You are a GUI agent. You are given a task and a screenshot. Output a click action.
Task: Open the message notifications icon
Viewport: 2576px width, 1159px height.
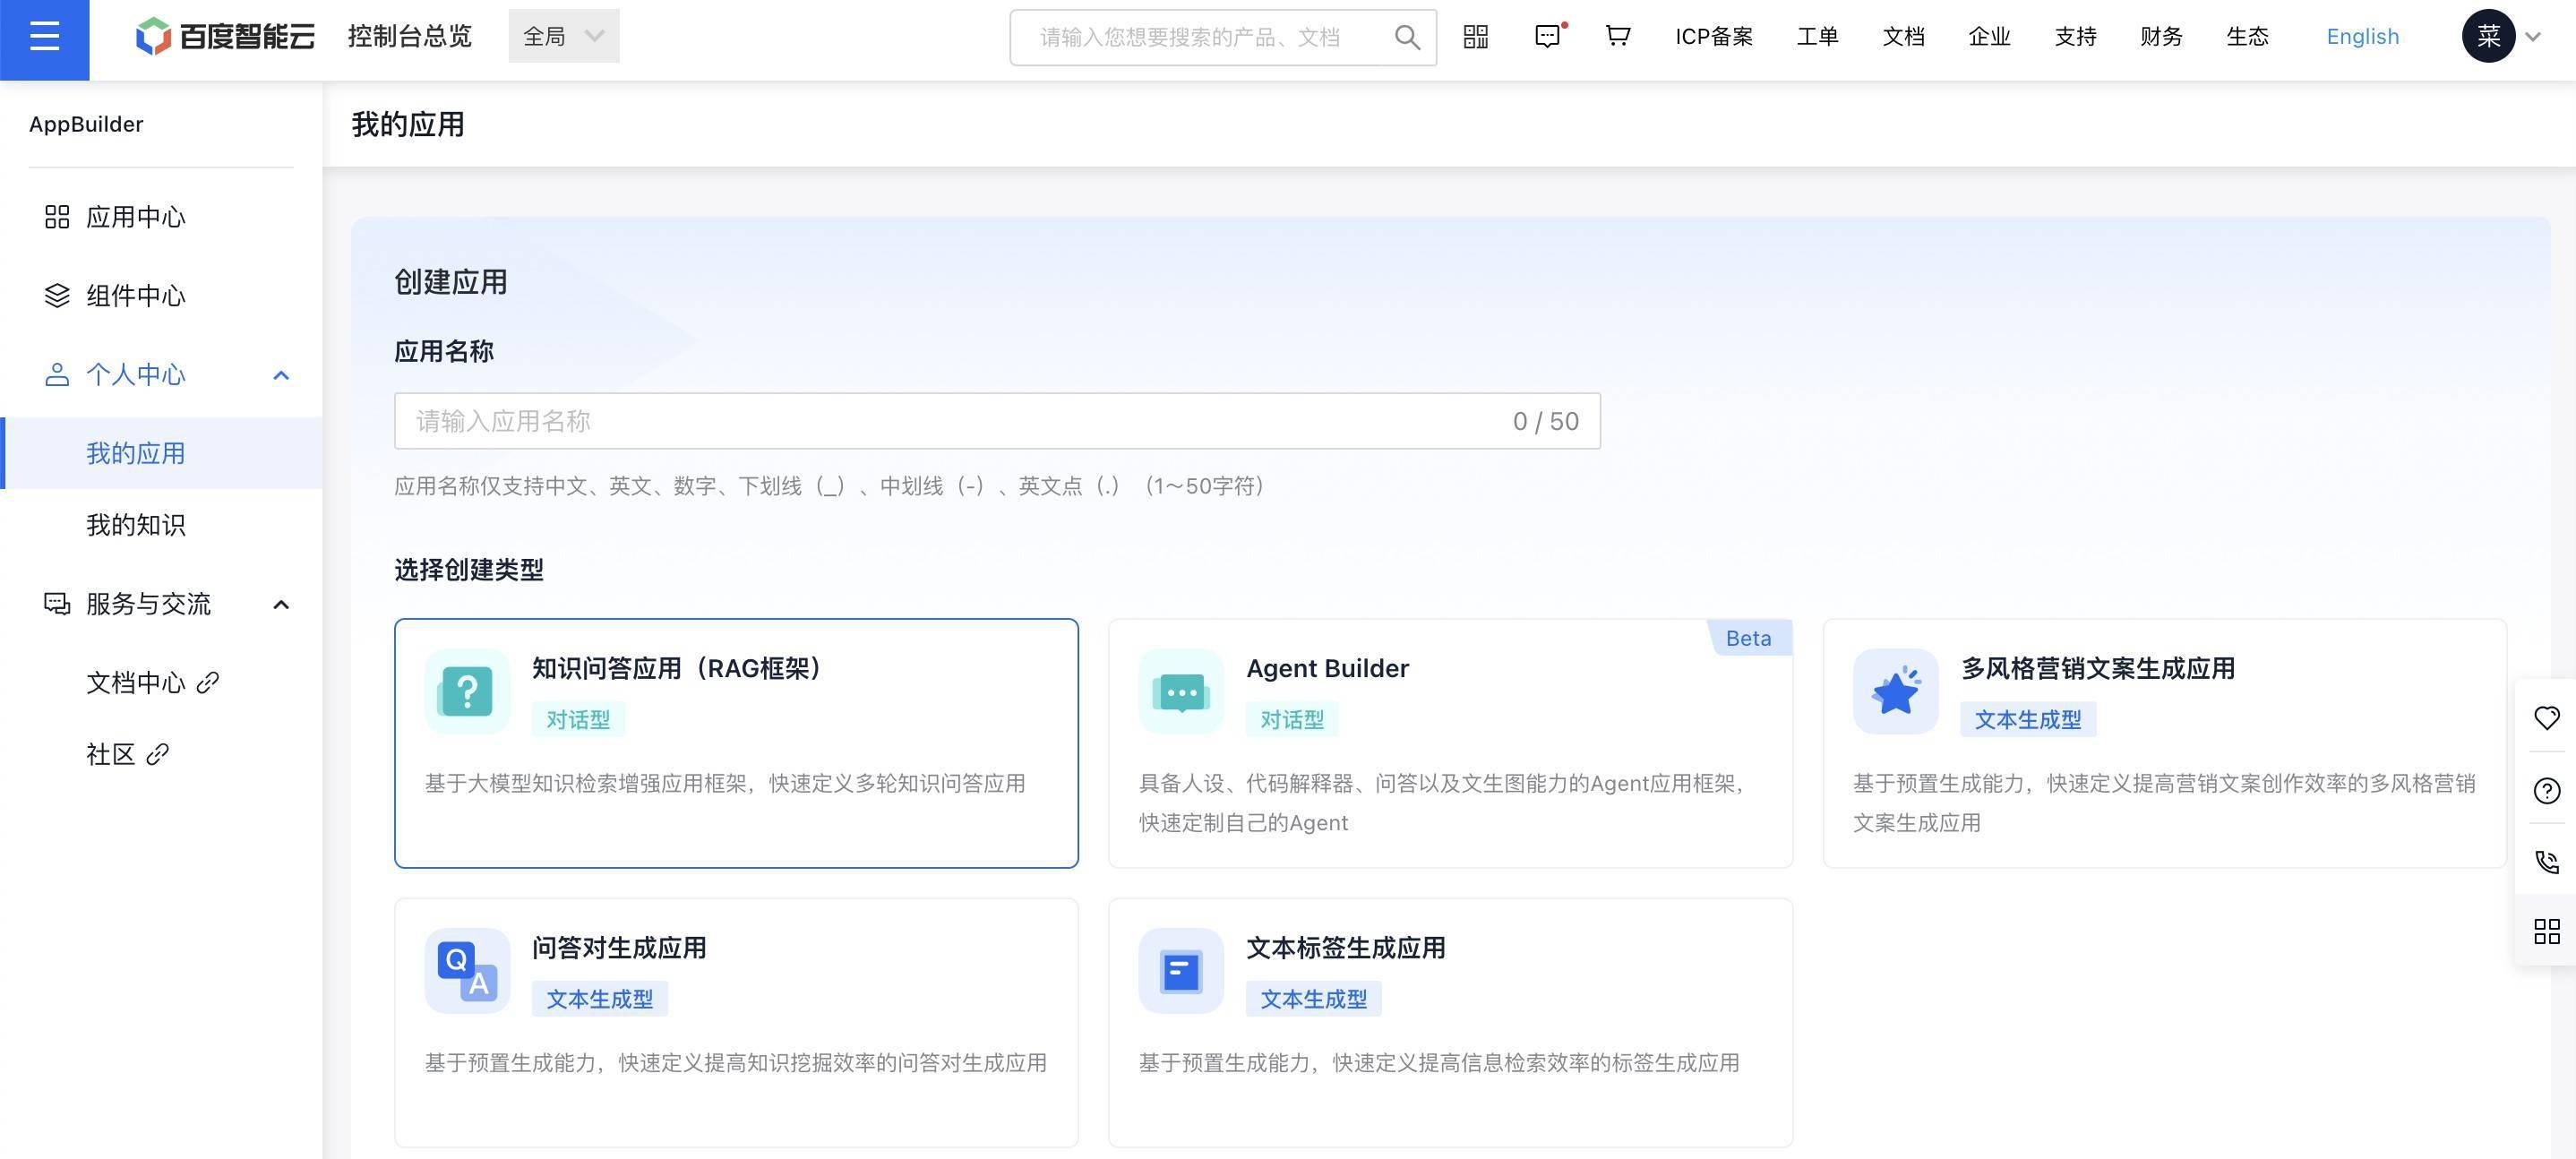pyautogui.click(x=1548, y=37)
